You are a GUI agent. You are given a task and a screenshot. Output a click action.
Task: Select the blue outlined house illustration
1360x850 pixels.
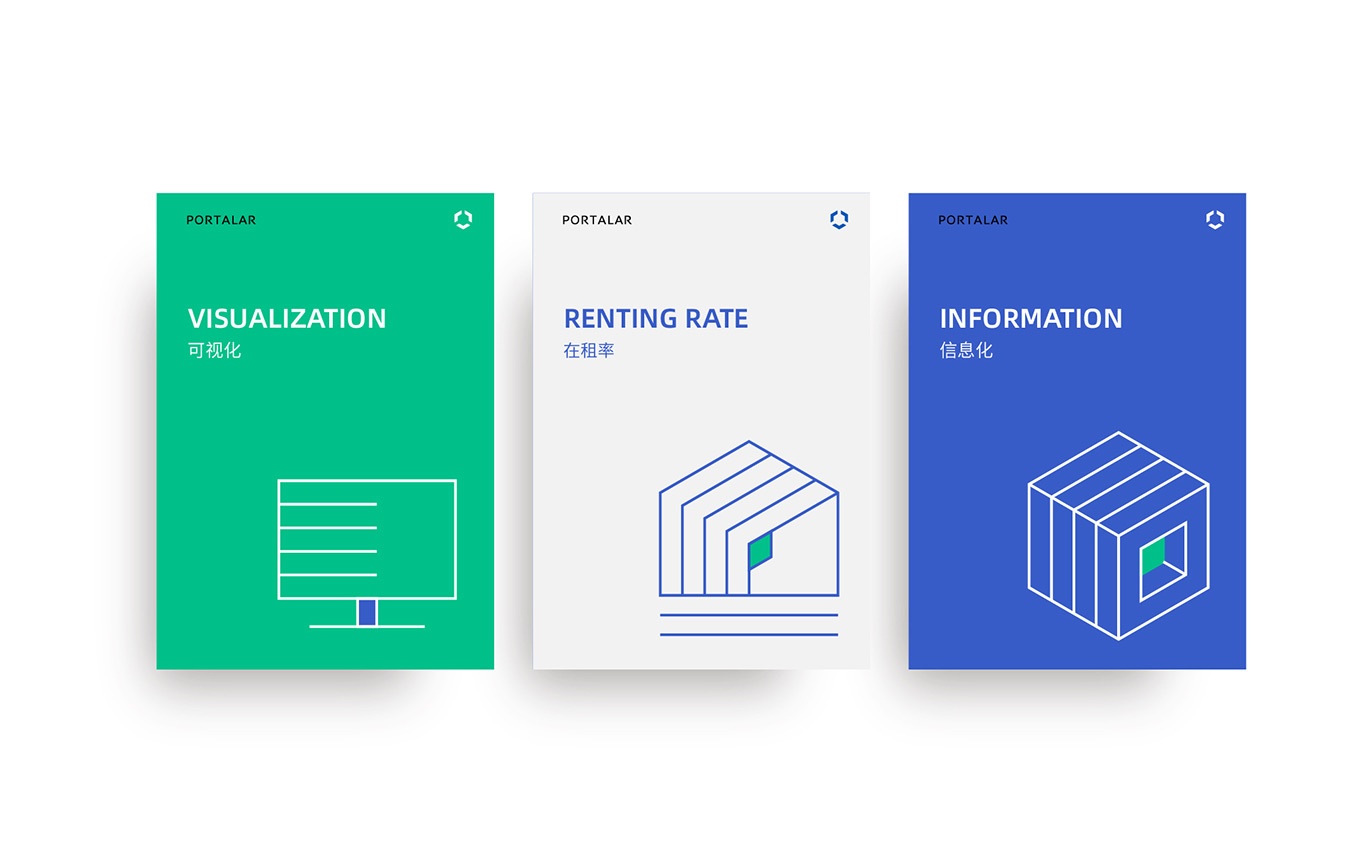coord(748,519)
